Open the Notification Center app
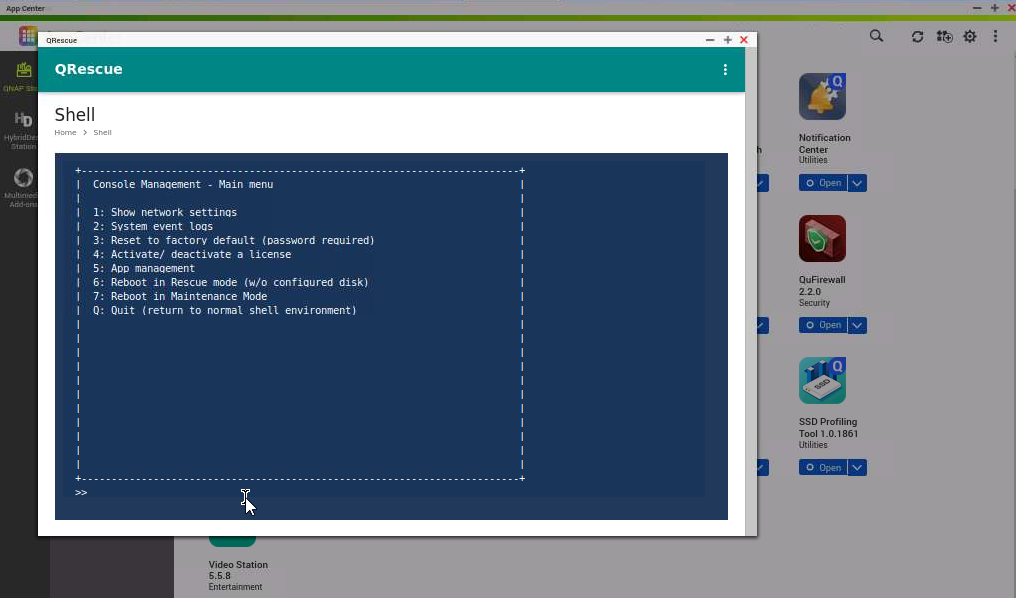The height and width of the screenshot is (598, 1016). pos(823,183)
